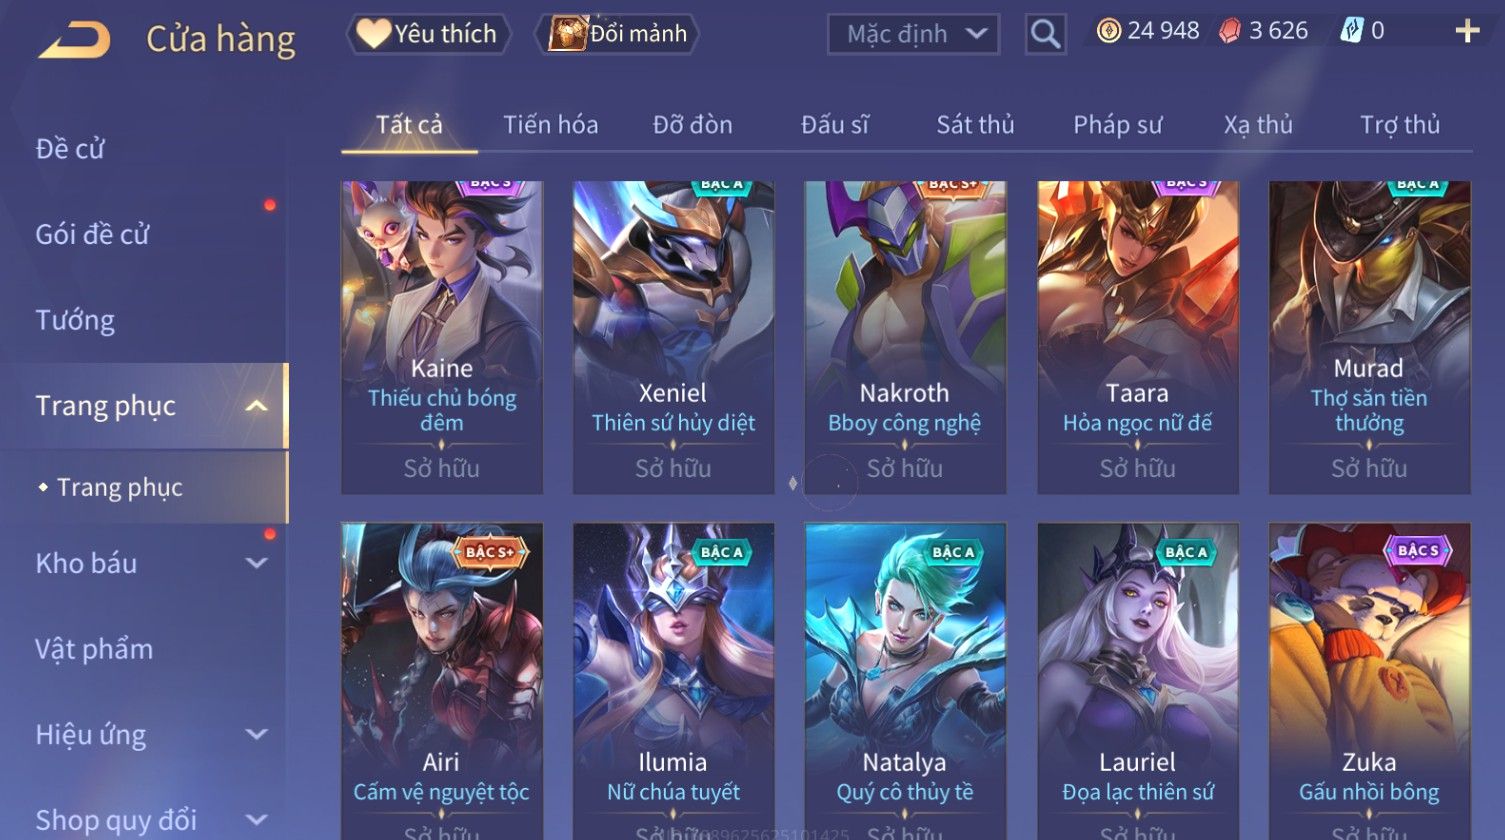This screenshot has width=1505, height=840.
Task: Click the golden back arrow icon
Action: (x=75, y=40)
